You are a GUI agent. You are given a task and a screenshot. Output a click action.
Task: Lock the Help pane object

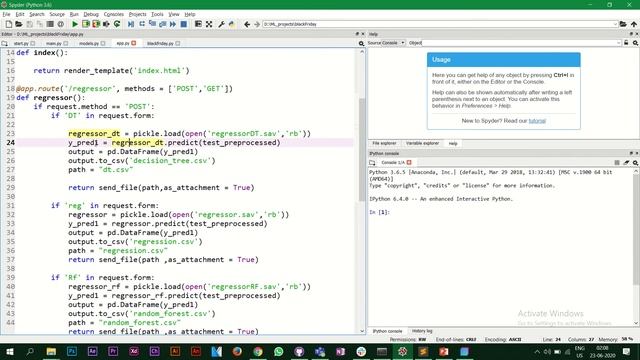pyautogui.click(x=626, y=43)
